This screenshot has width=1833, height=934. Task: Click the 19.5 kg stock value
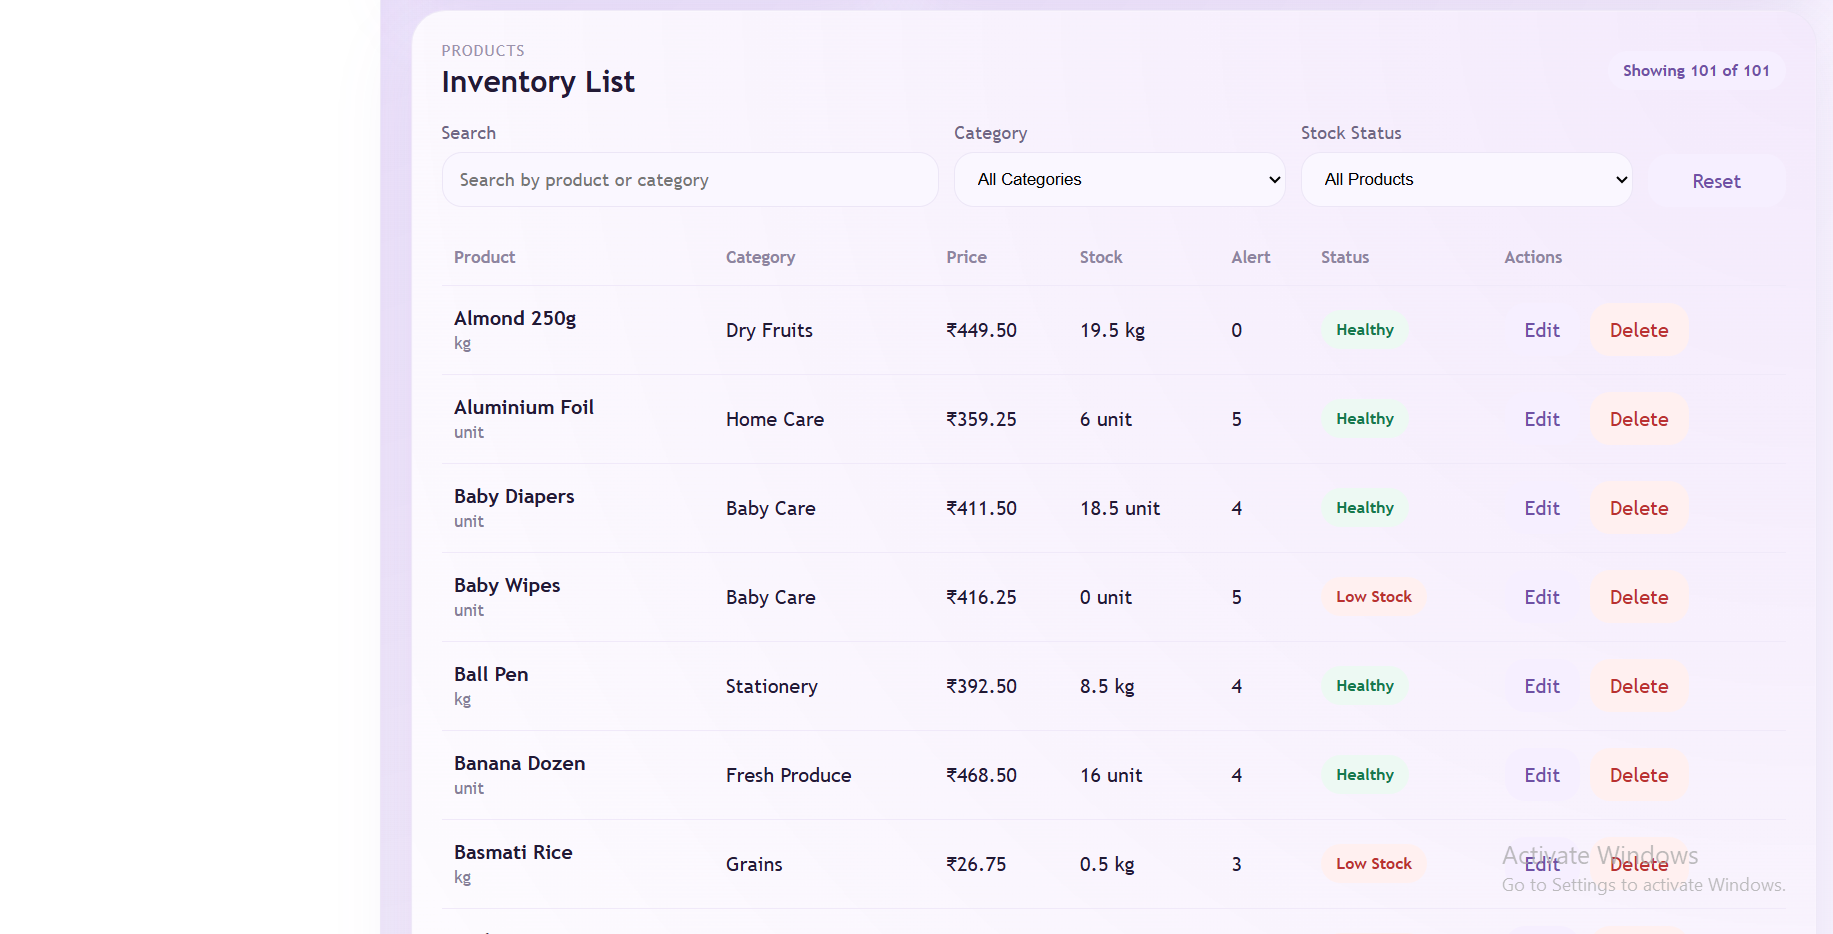(1112, 330)
